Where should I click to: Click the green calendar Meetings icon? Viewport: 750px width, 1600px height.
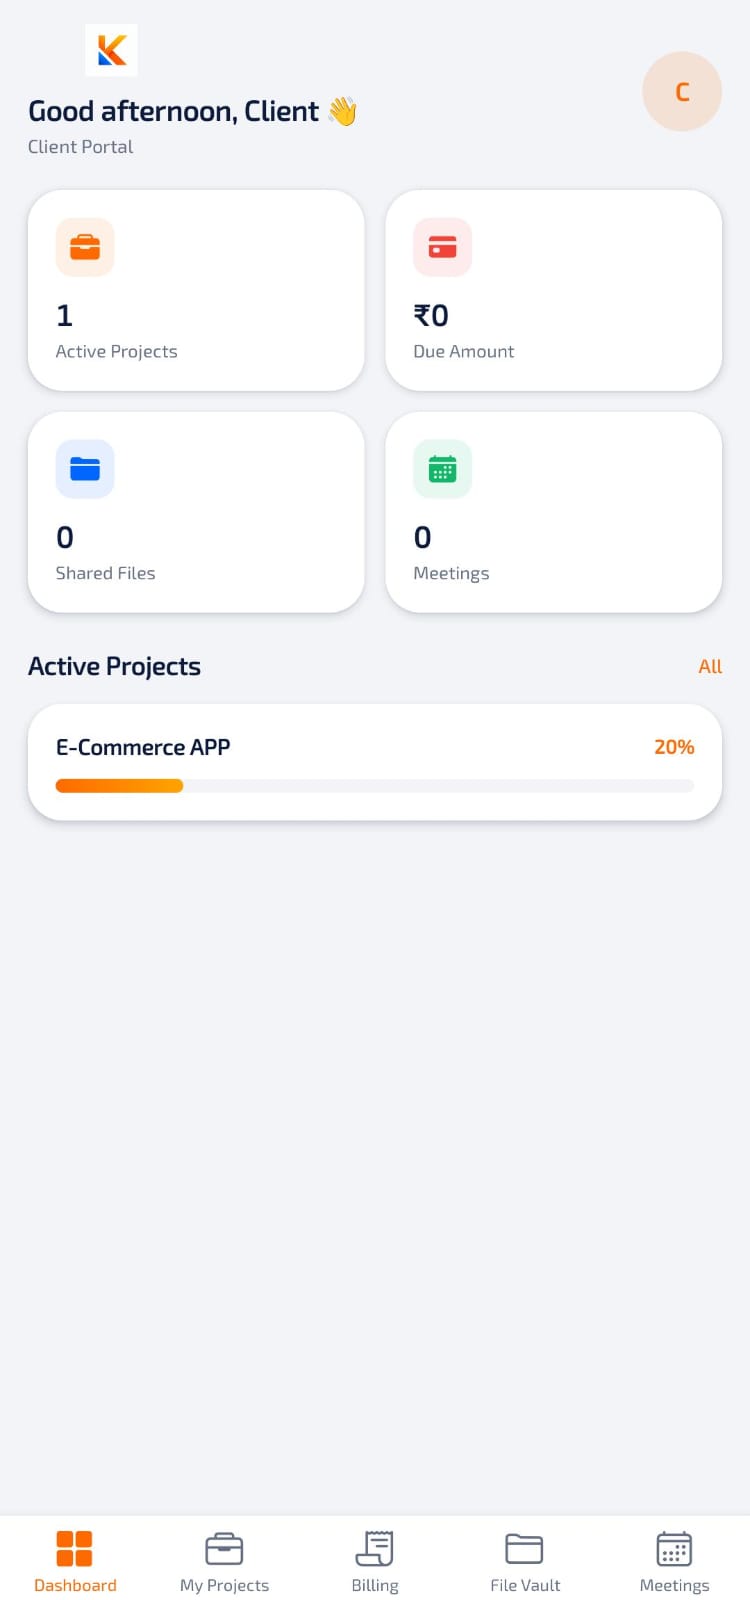point(442,469)
